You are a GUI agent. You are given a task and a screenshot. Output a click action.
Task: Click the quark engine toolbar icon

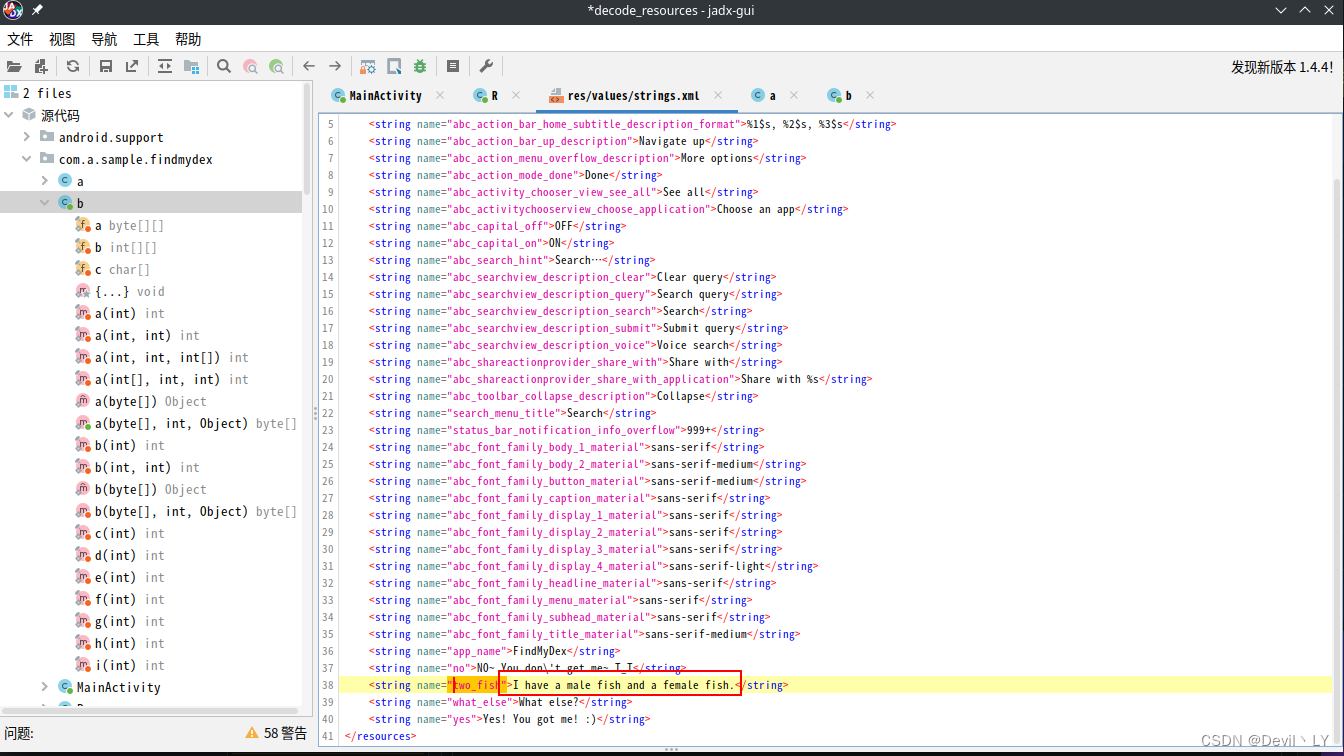click(394, 66)
